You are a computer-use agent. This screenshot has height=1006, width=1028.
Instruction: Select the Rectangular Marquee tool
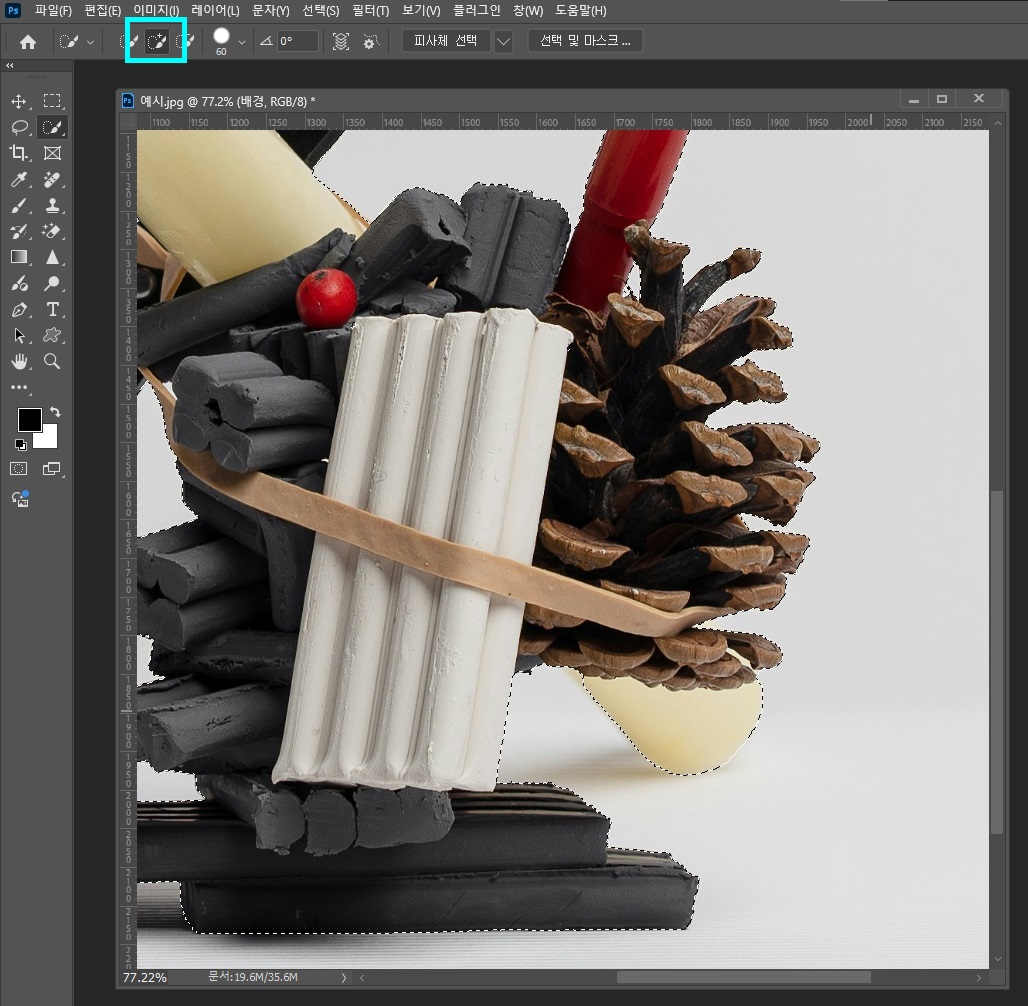[x=52, y=100]
